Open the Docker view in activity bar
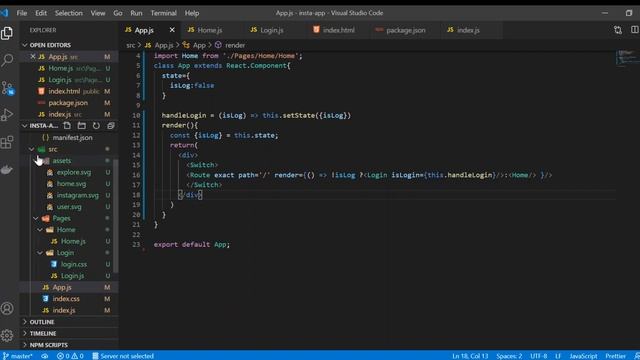This screenshot has width=640, height=360. (x=7, y=169)
